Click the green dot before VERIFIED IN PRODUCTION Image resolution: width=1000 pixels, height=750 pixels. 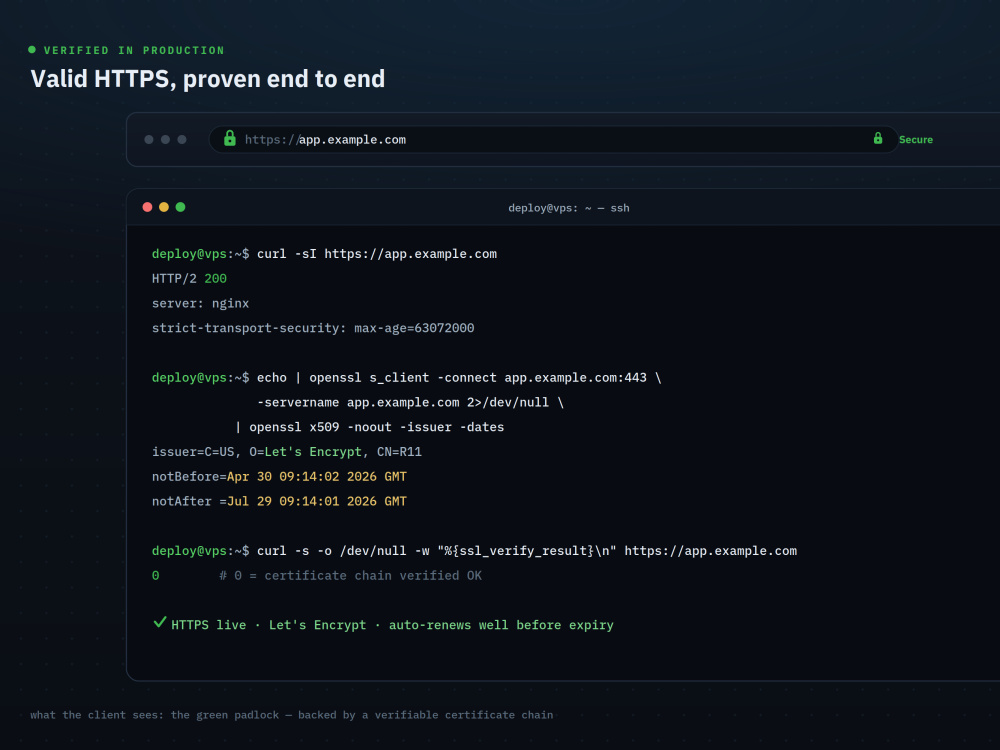pos(32,50)
